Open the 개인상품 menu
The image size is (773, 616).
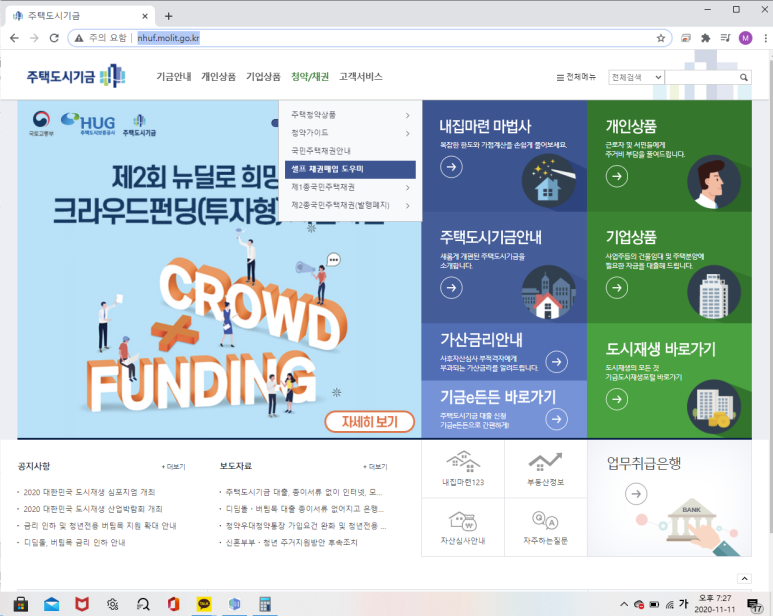pos(218,77)
